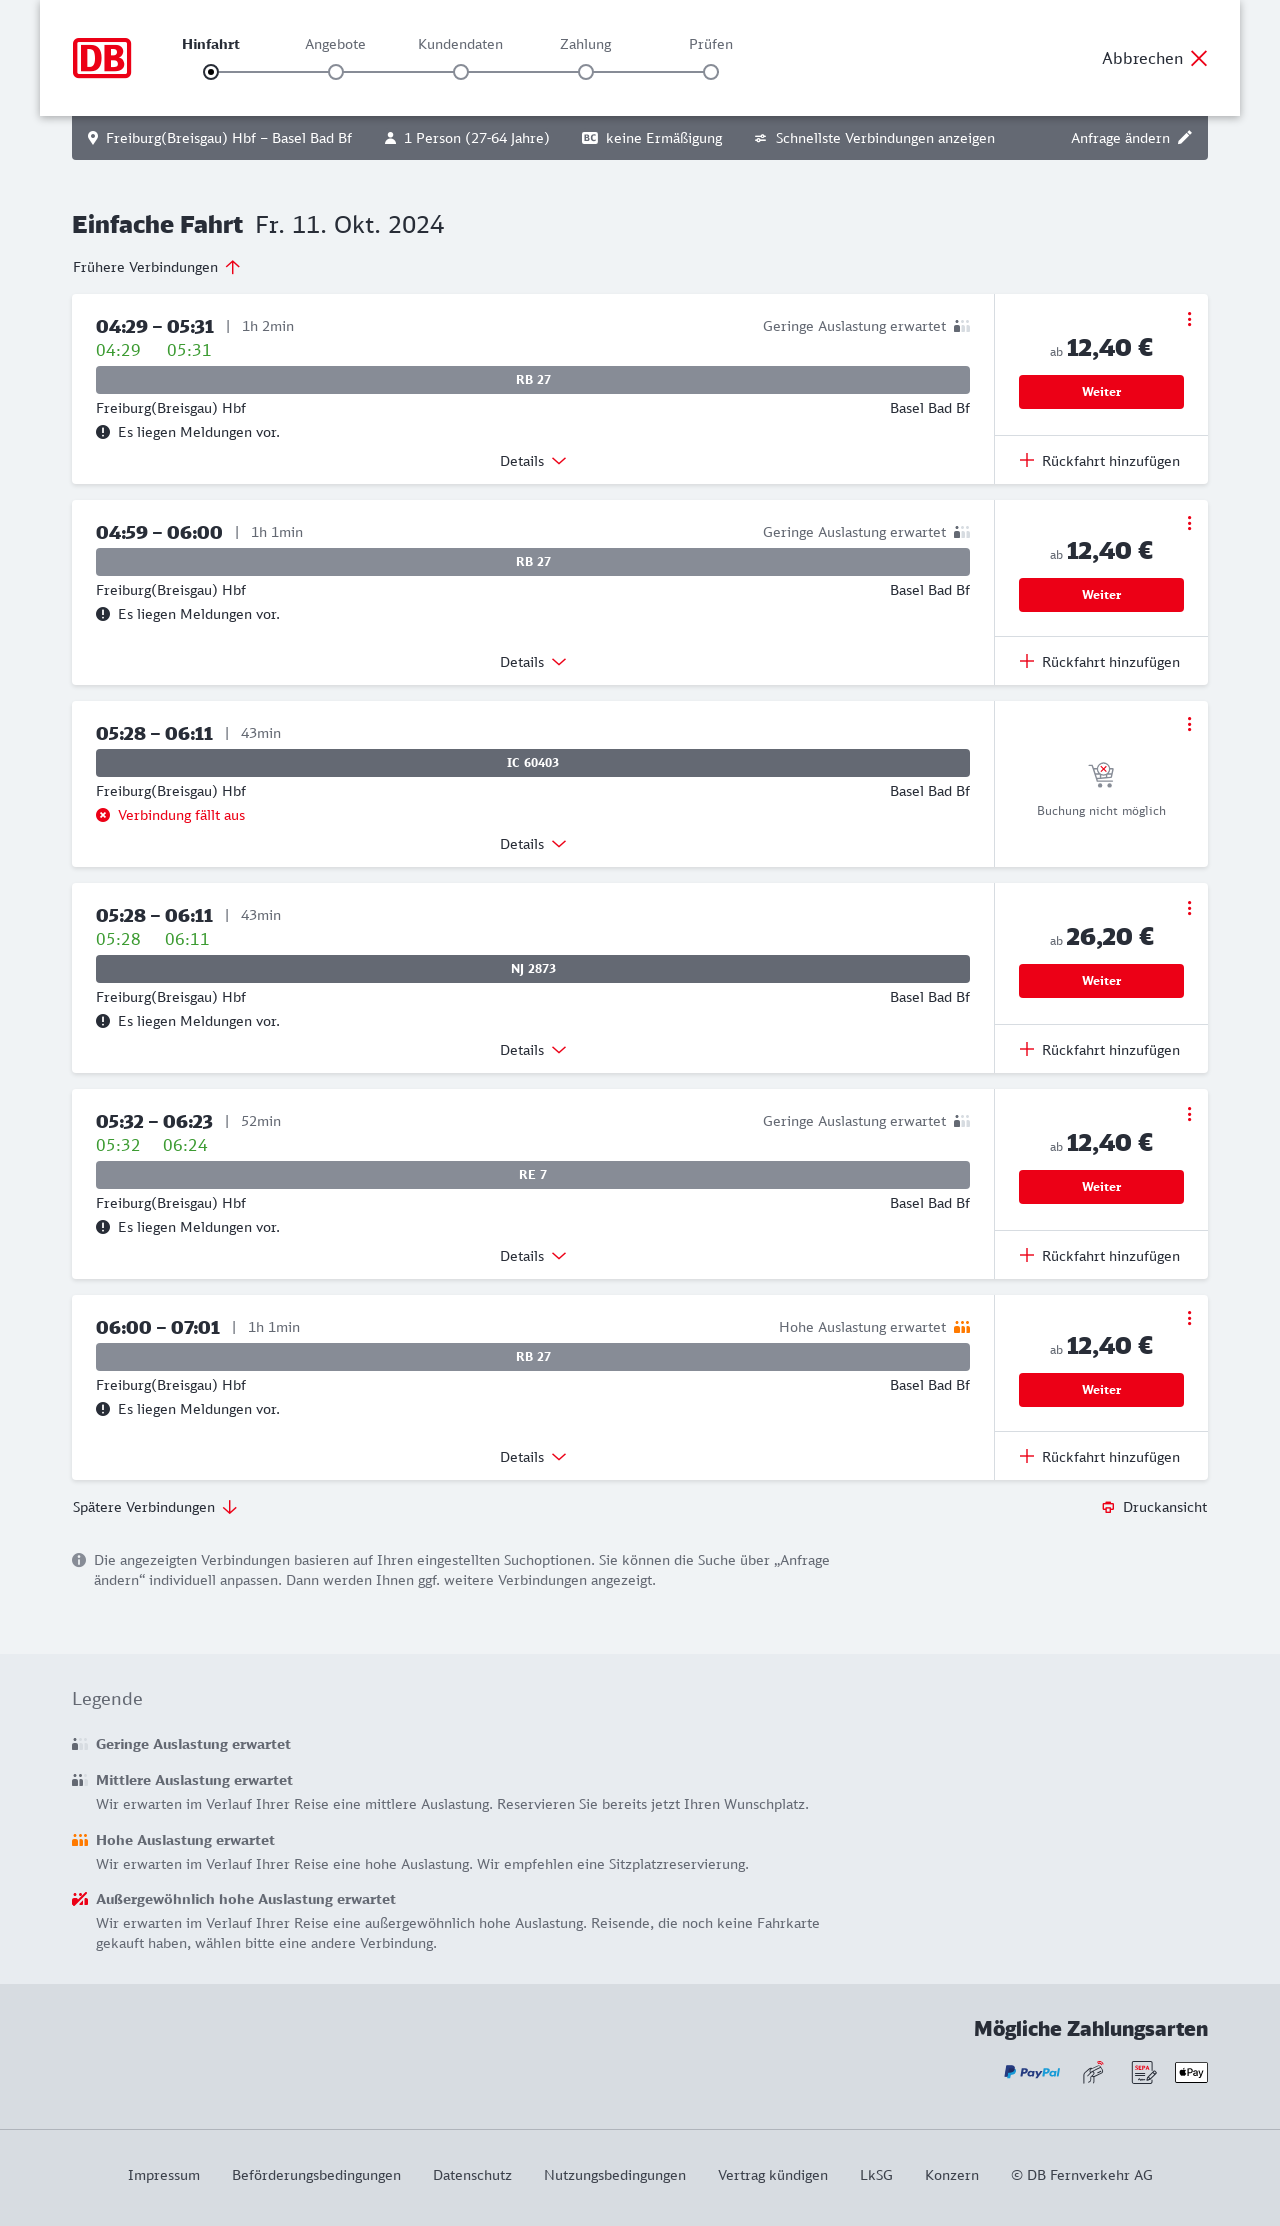Image resolution: width=1280 pixels, height=2226 pixels.
Task: Load Spätere Verbindungen
Action: [x=154, y=1507]
